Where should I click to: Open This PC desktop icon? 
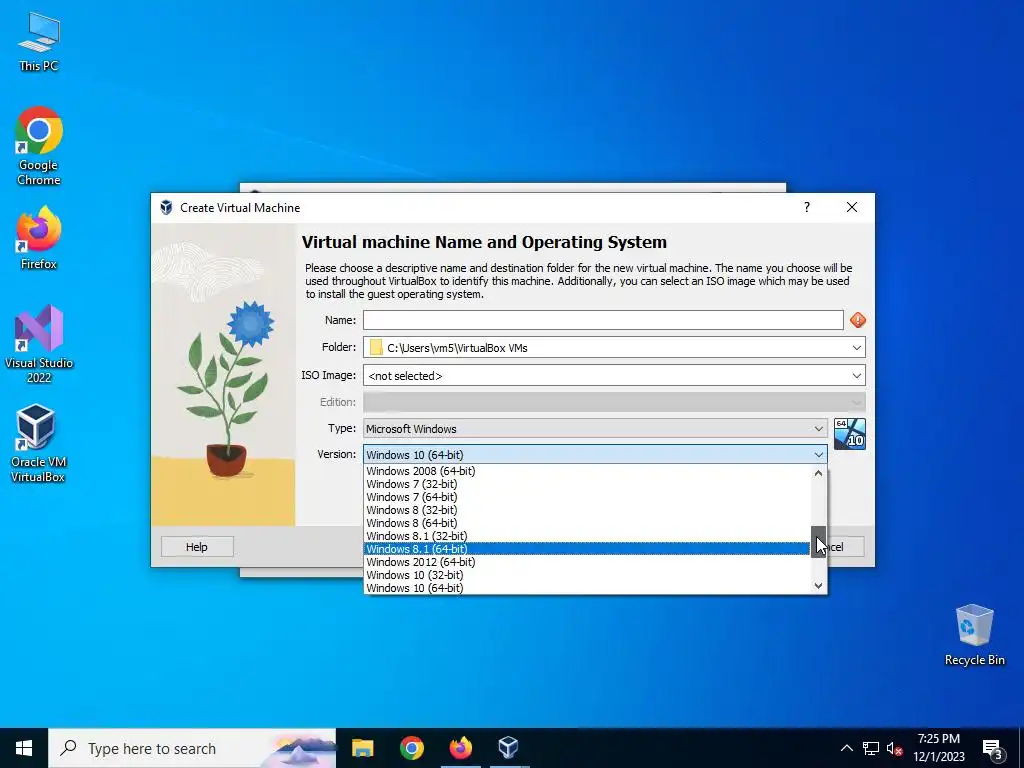39,41
